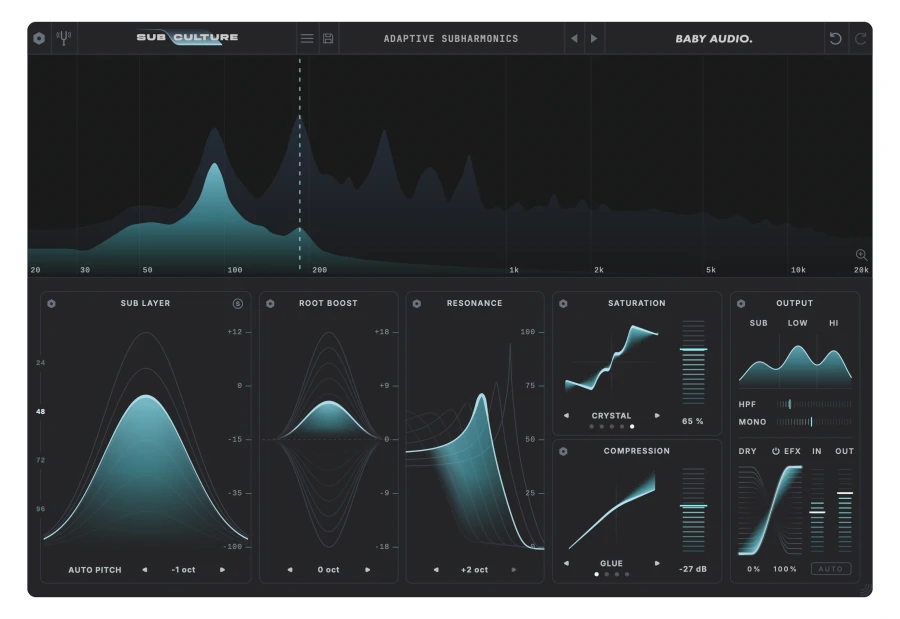Select previous saturation type before CRYSTAL
Screen dimensions: 900x619
567,415
